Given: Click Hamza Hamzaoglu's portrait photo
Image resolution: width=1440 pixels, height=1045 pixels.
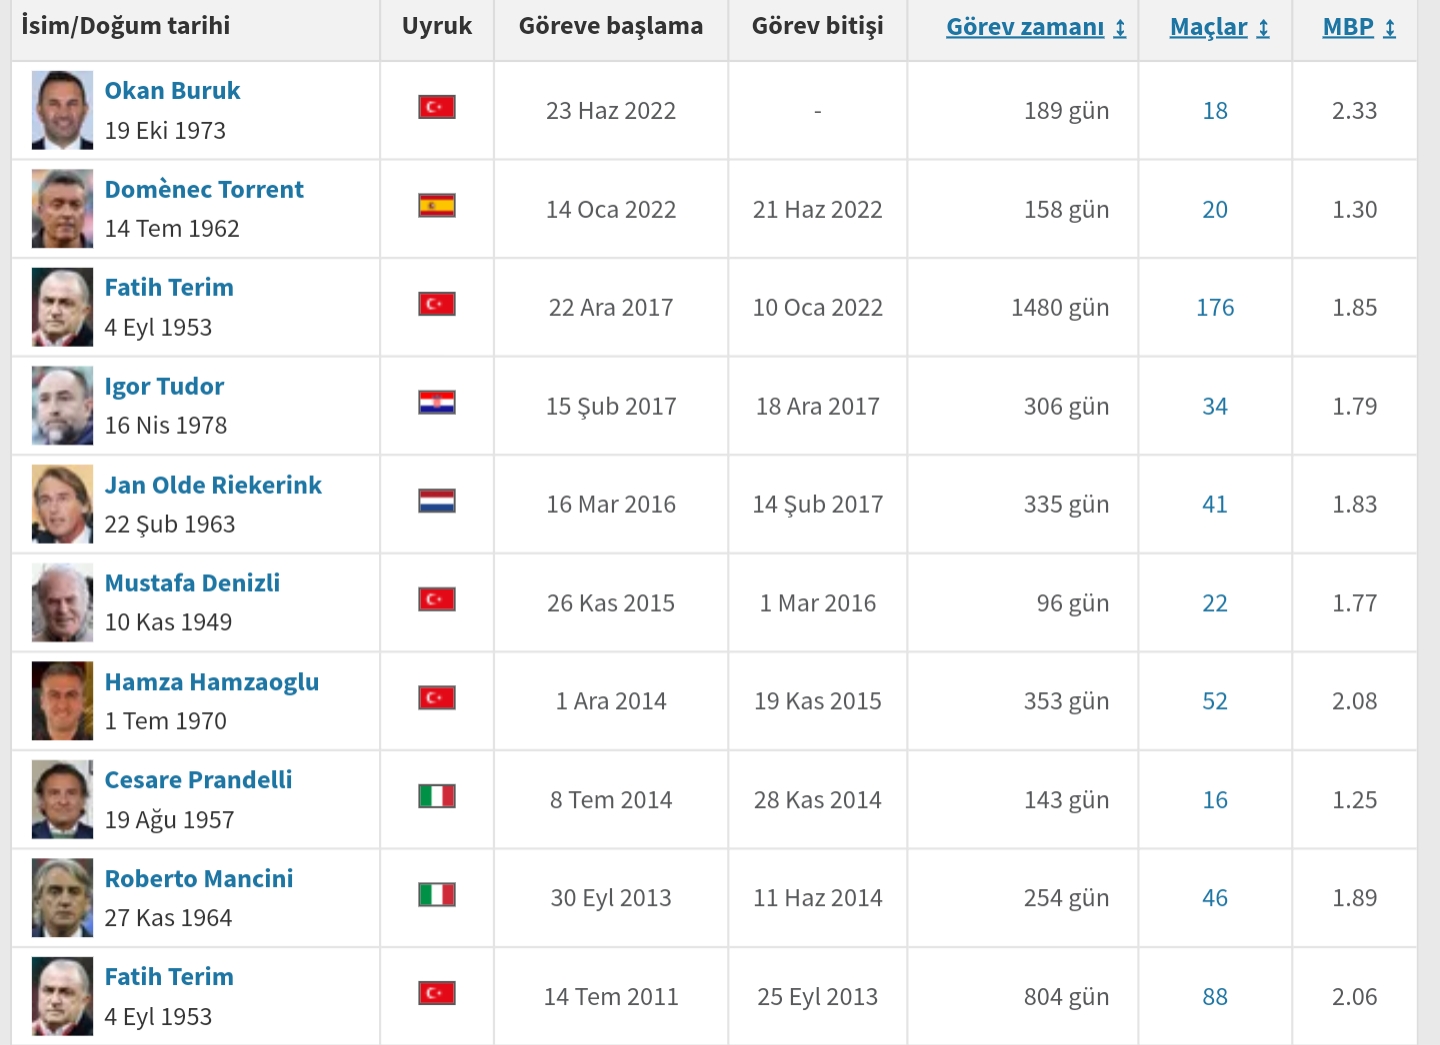Looking at the screenshot, I should [62, 701].
